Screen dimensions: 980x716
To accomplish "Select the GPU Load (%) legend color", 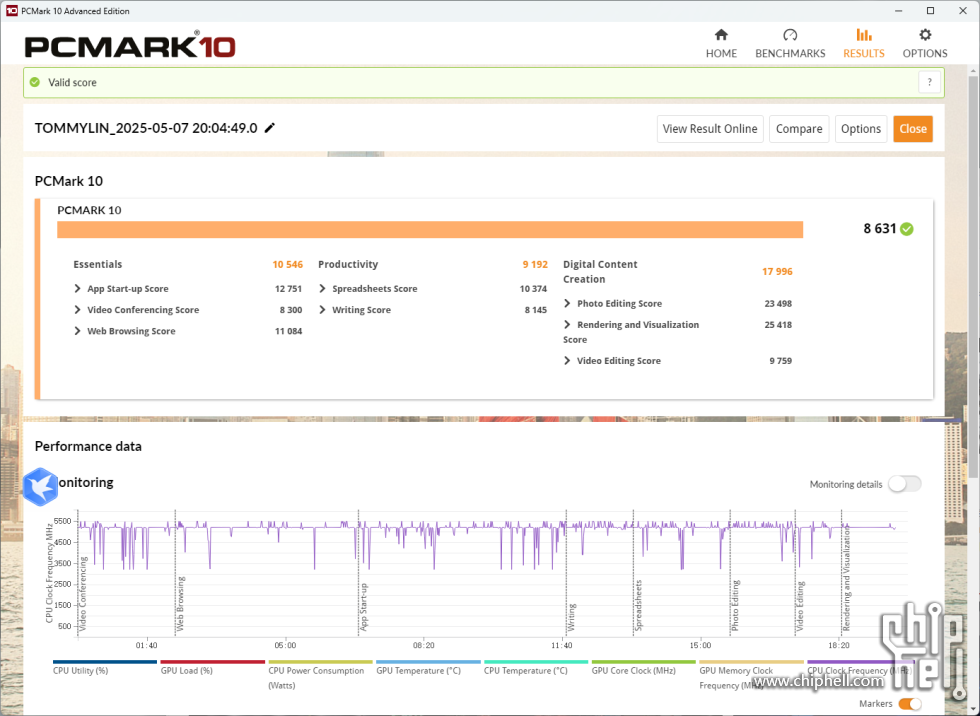I will pyautogui.click(x=212, y=662).
